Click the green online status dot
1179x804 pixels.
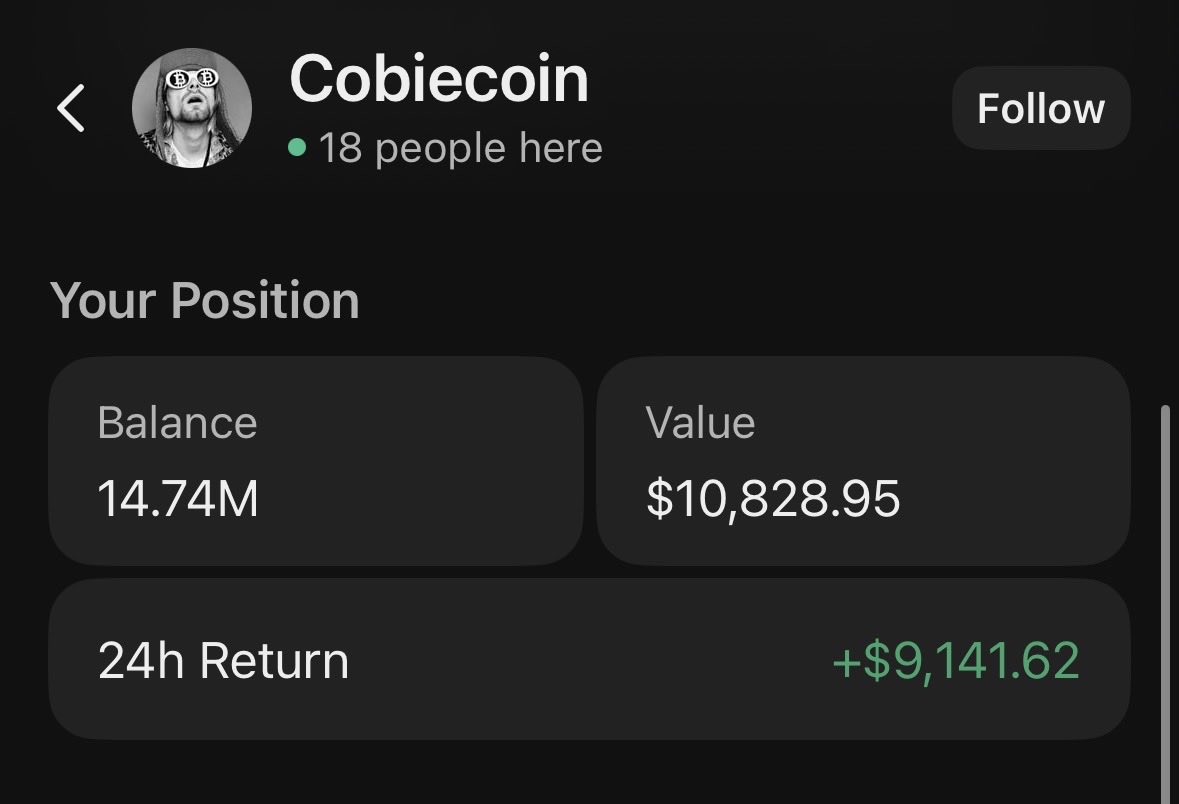pyautogui.click(x=296, y=148)
